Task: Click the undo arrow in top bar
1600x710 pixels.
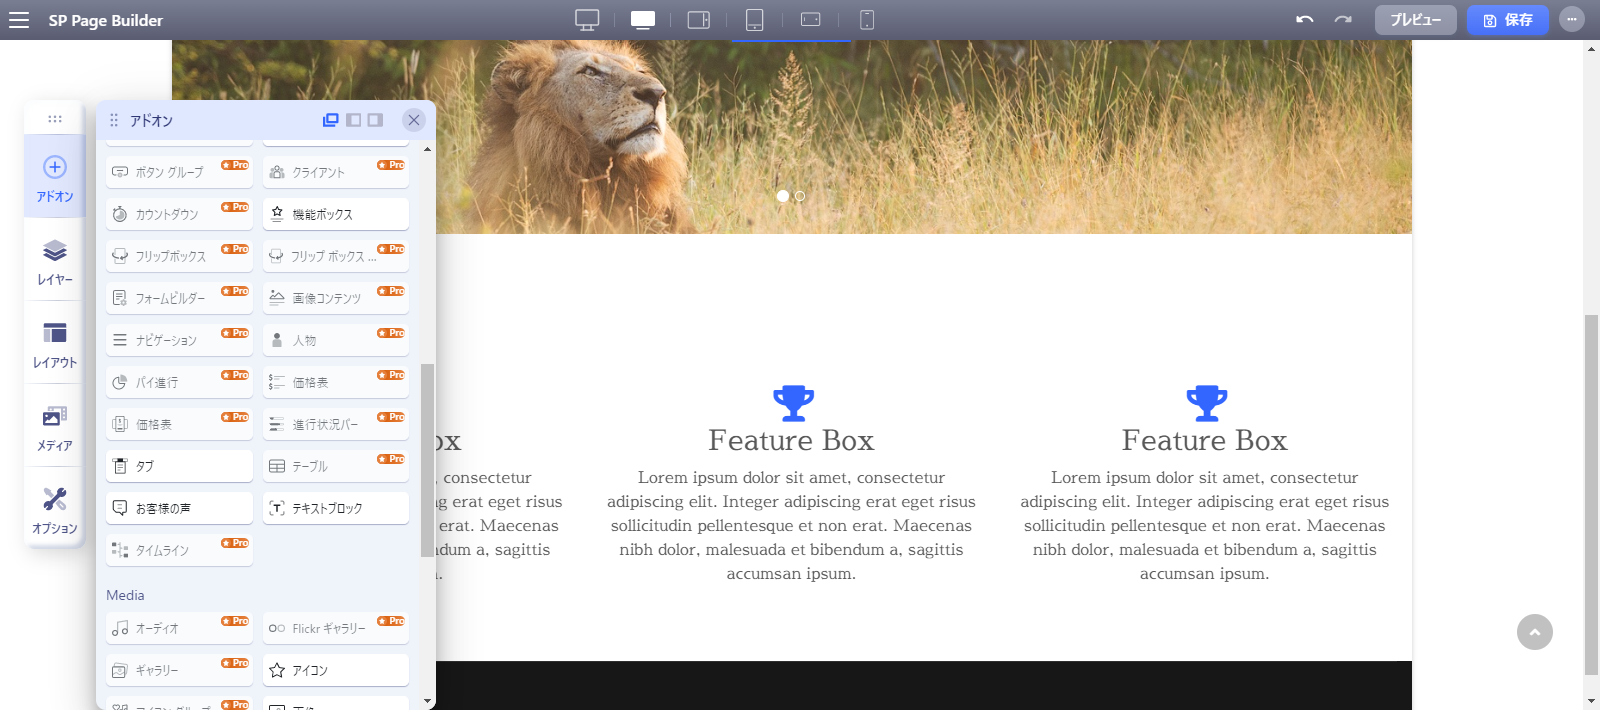Action: tap(1305, 20)
